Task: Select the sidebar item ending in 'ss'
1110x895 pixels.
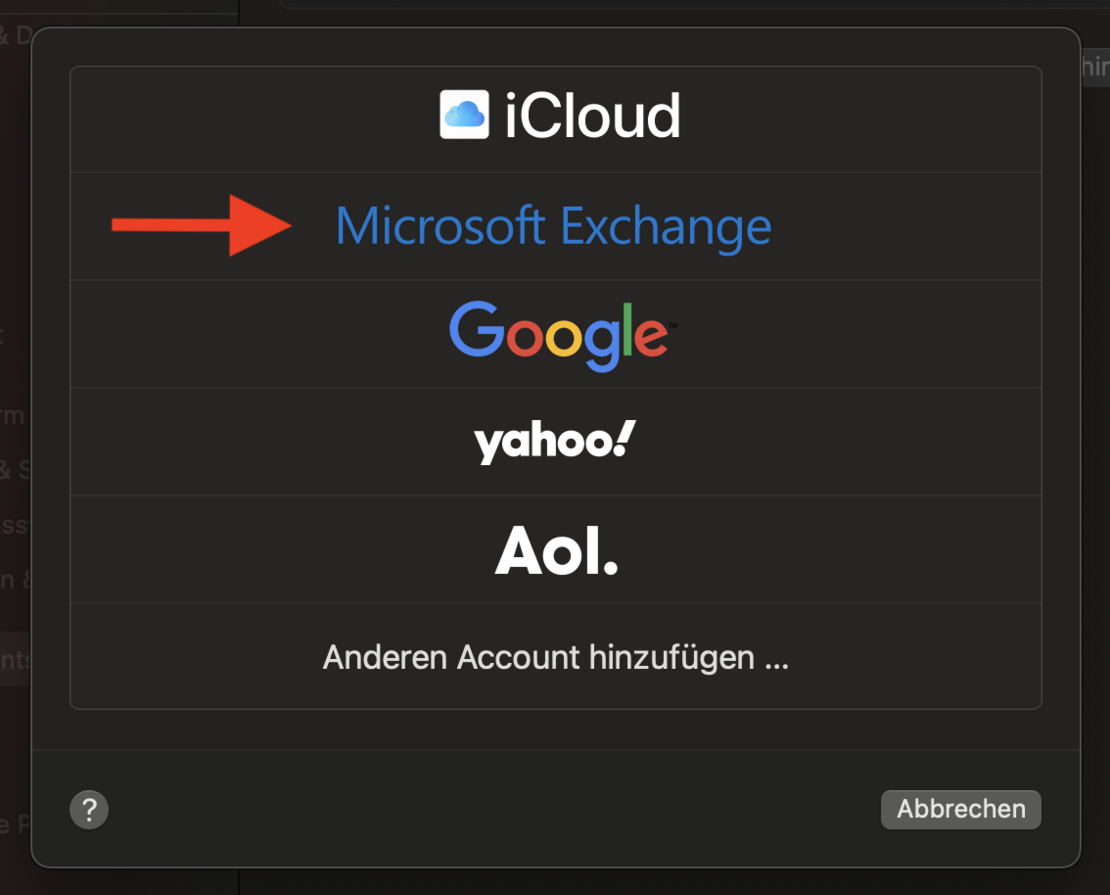Action: 14,525
